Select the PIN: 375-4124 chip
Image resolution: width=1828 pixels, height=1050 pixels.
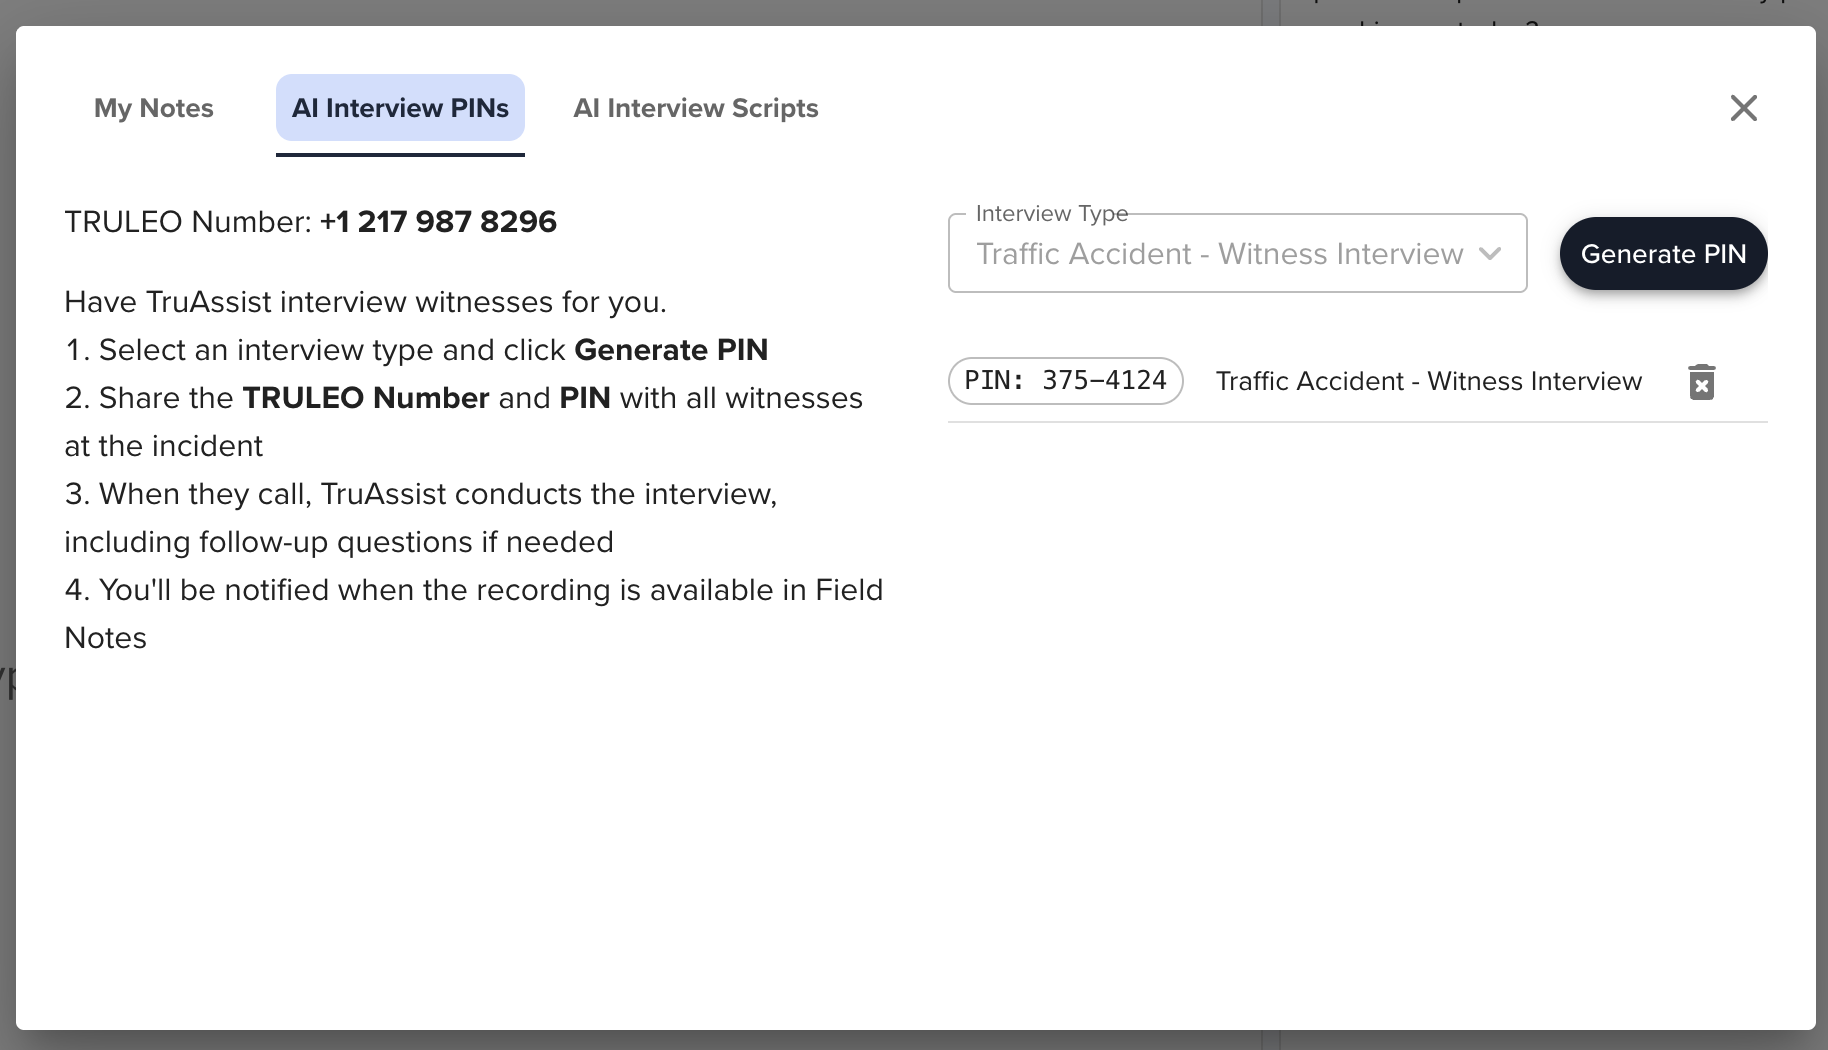point(1065,381)
